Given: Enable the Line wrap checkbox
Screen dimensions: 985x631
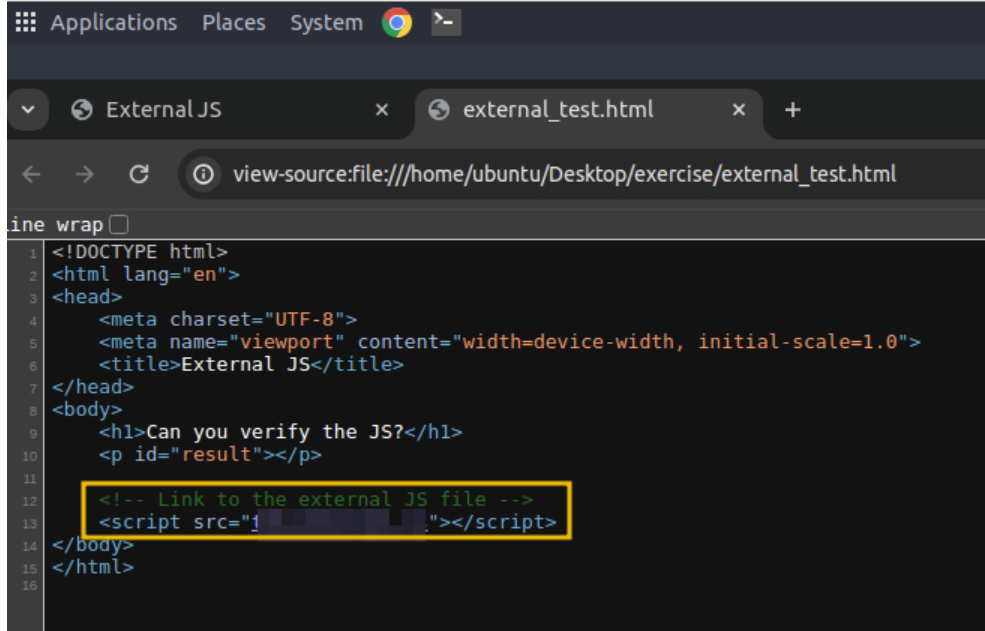Looking at the screenshot, I should [x=119, y=224].
